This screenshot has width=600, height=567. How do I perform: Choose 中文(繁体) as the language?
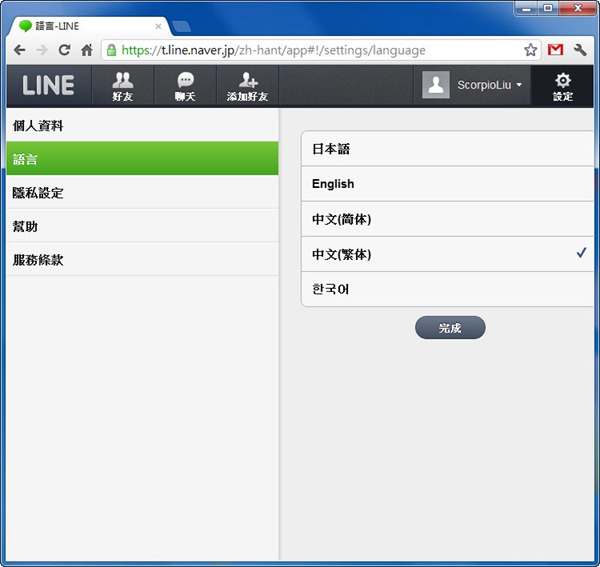click(448, 254)
